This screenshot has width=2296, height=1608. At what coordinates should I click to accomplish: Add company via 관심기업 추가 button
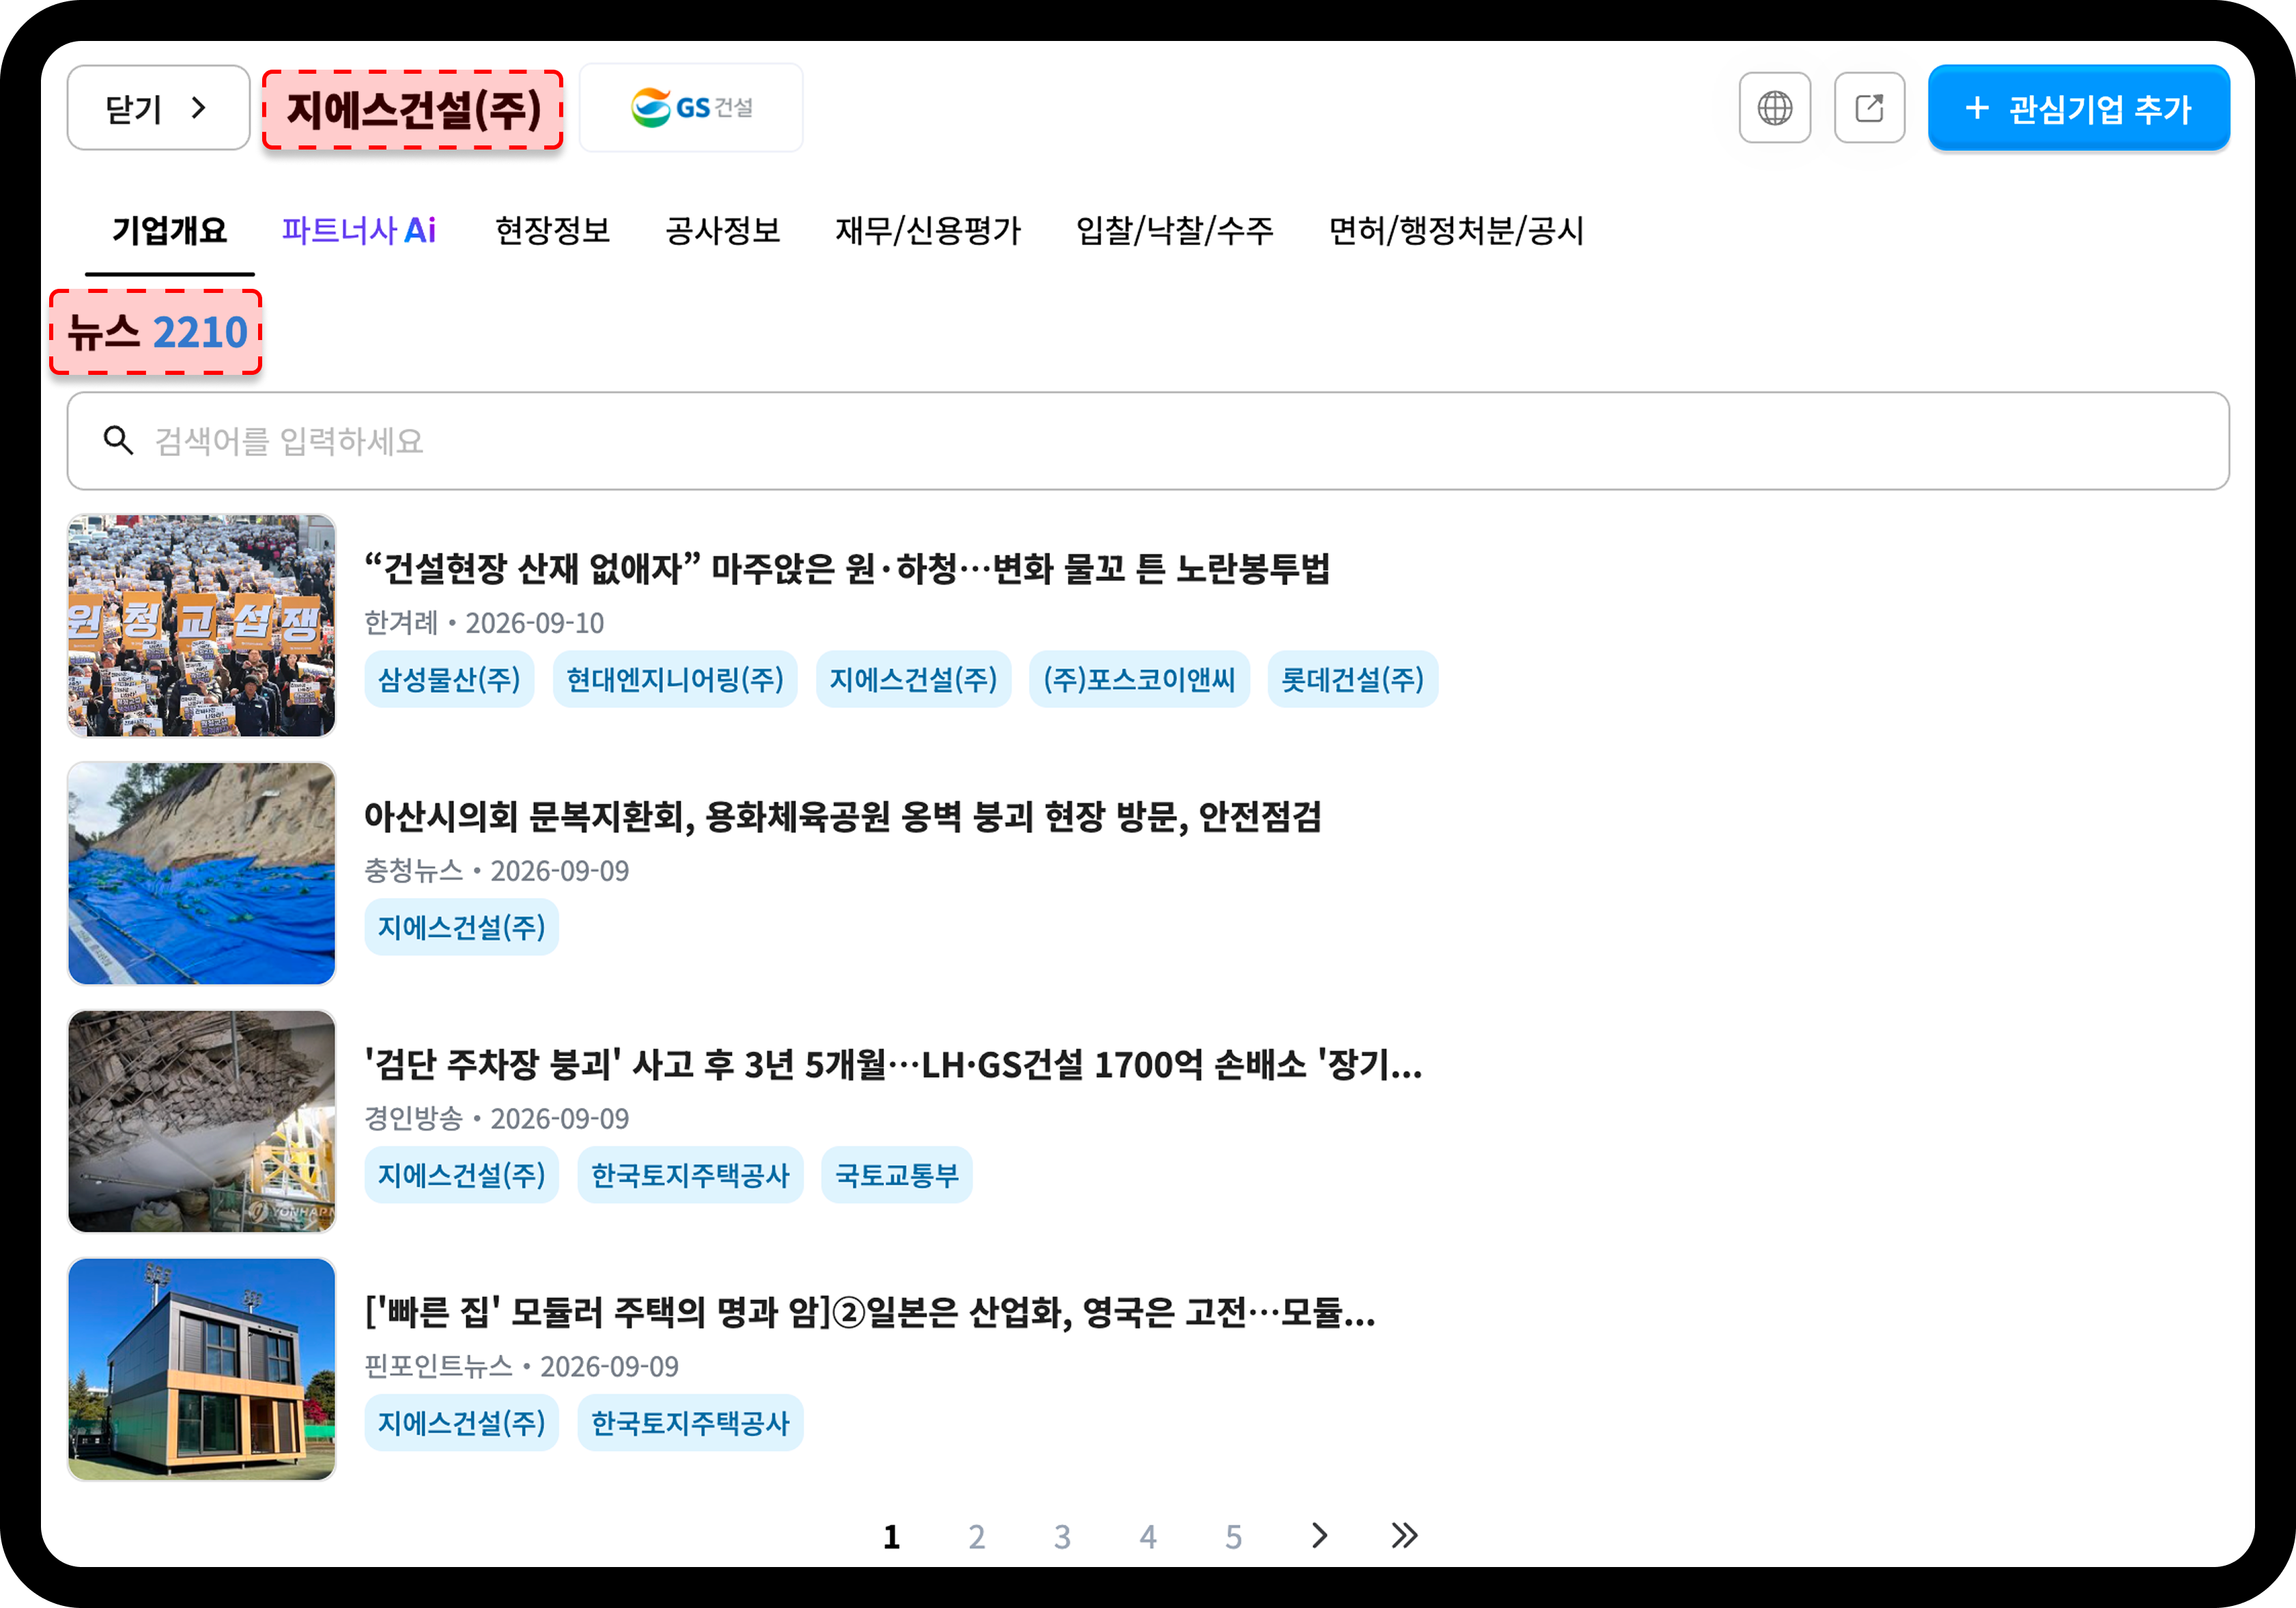point(2078,108)
